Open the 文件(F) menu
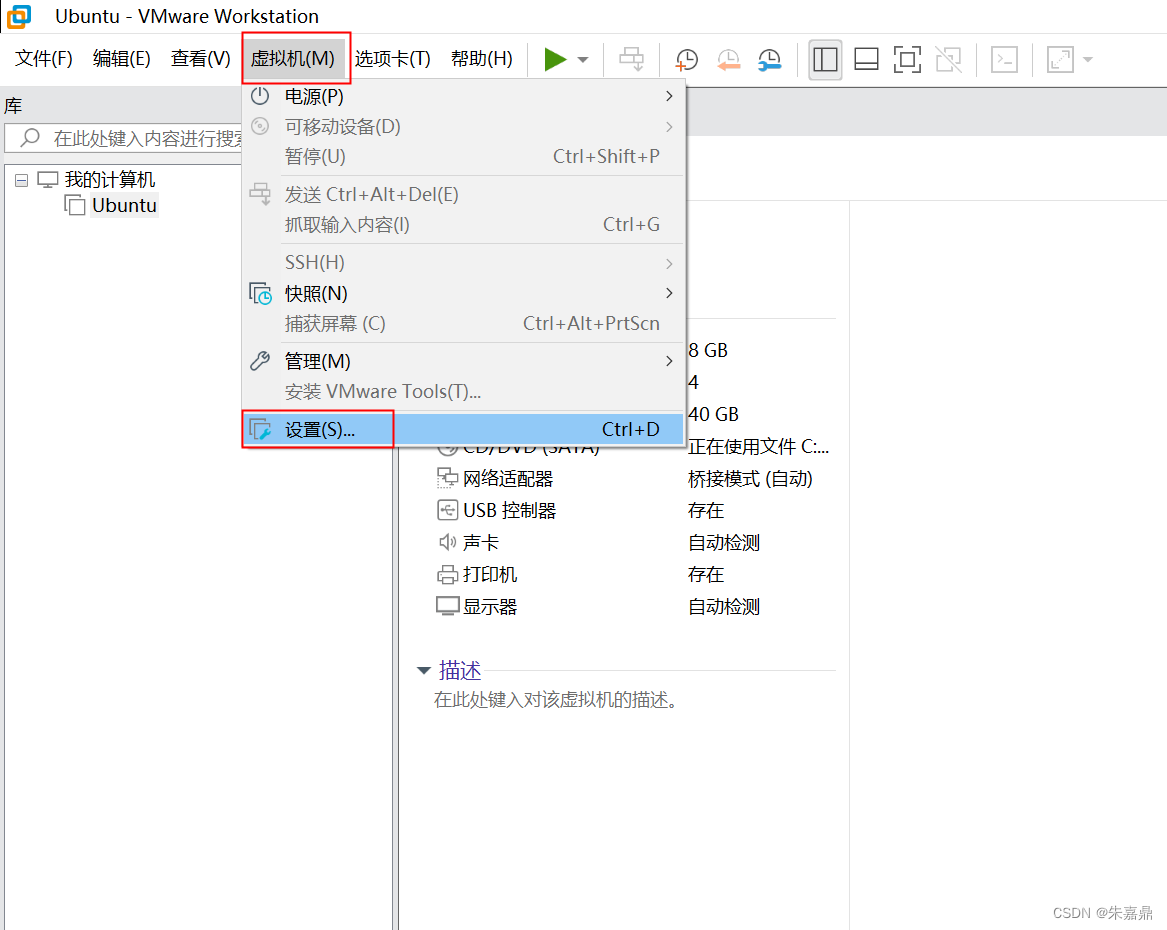 point(44,58)
